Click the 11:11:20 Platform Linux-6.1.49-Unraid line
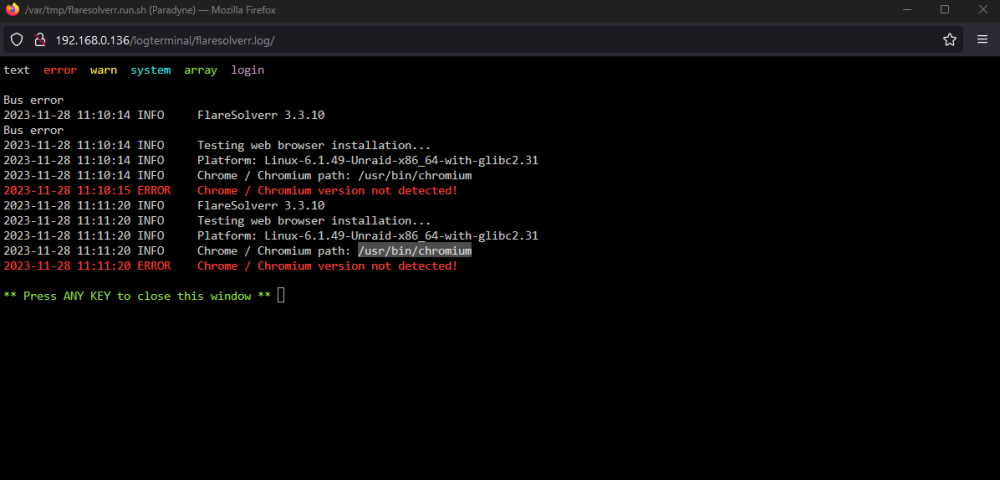Image resolution: width=1000 pixels, height=480 pixels. (271, 236)
